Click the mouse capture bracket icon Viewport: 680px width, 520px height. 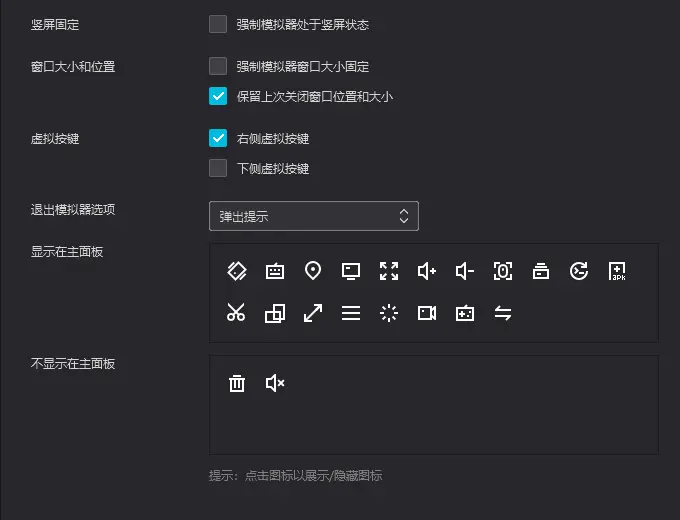coord(503,271)
